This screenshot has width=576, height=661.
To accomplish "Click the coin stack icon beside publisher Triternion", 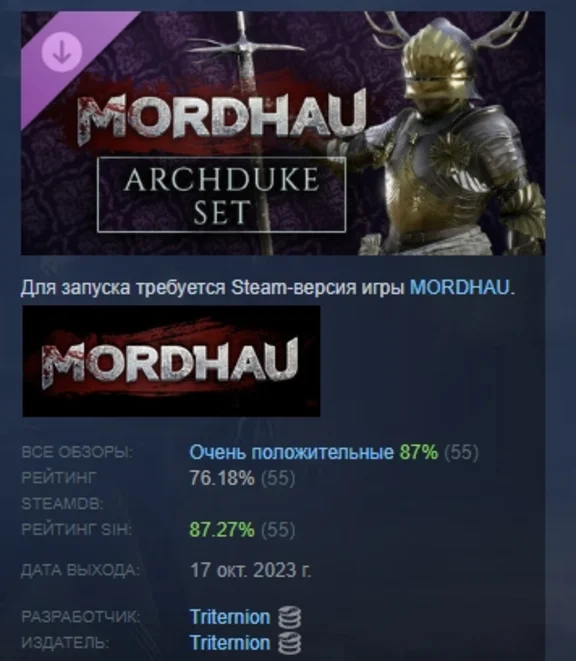I will (290, 643).
